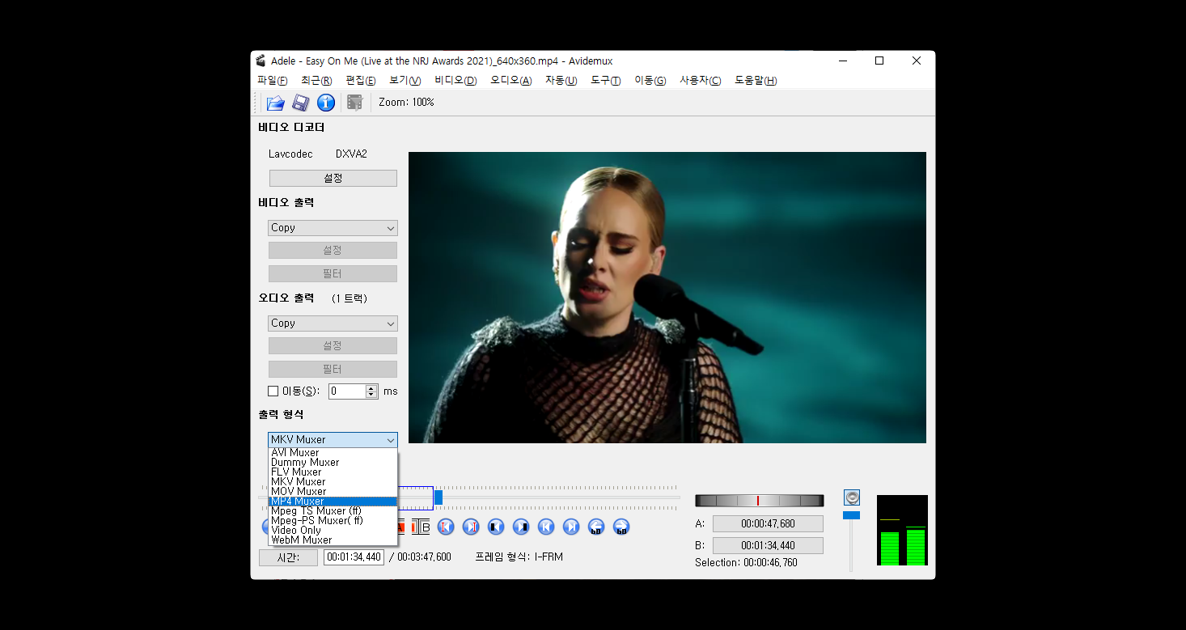Save video using the floppy disk icon
This screenshot has height=630, width=1186.
pyautogui.click(x=301, y=103)
